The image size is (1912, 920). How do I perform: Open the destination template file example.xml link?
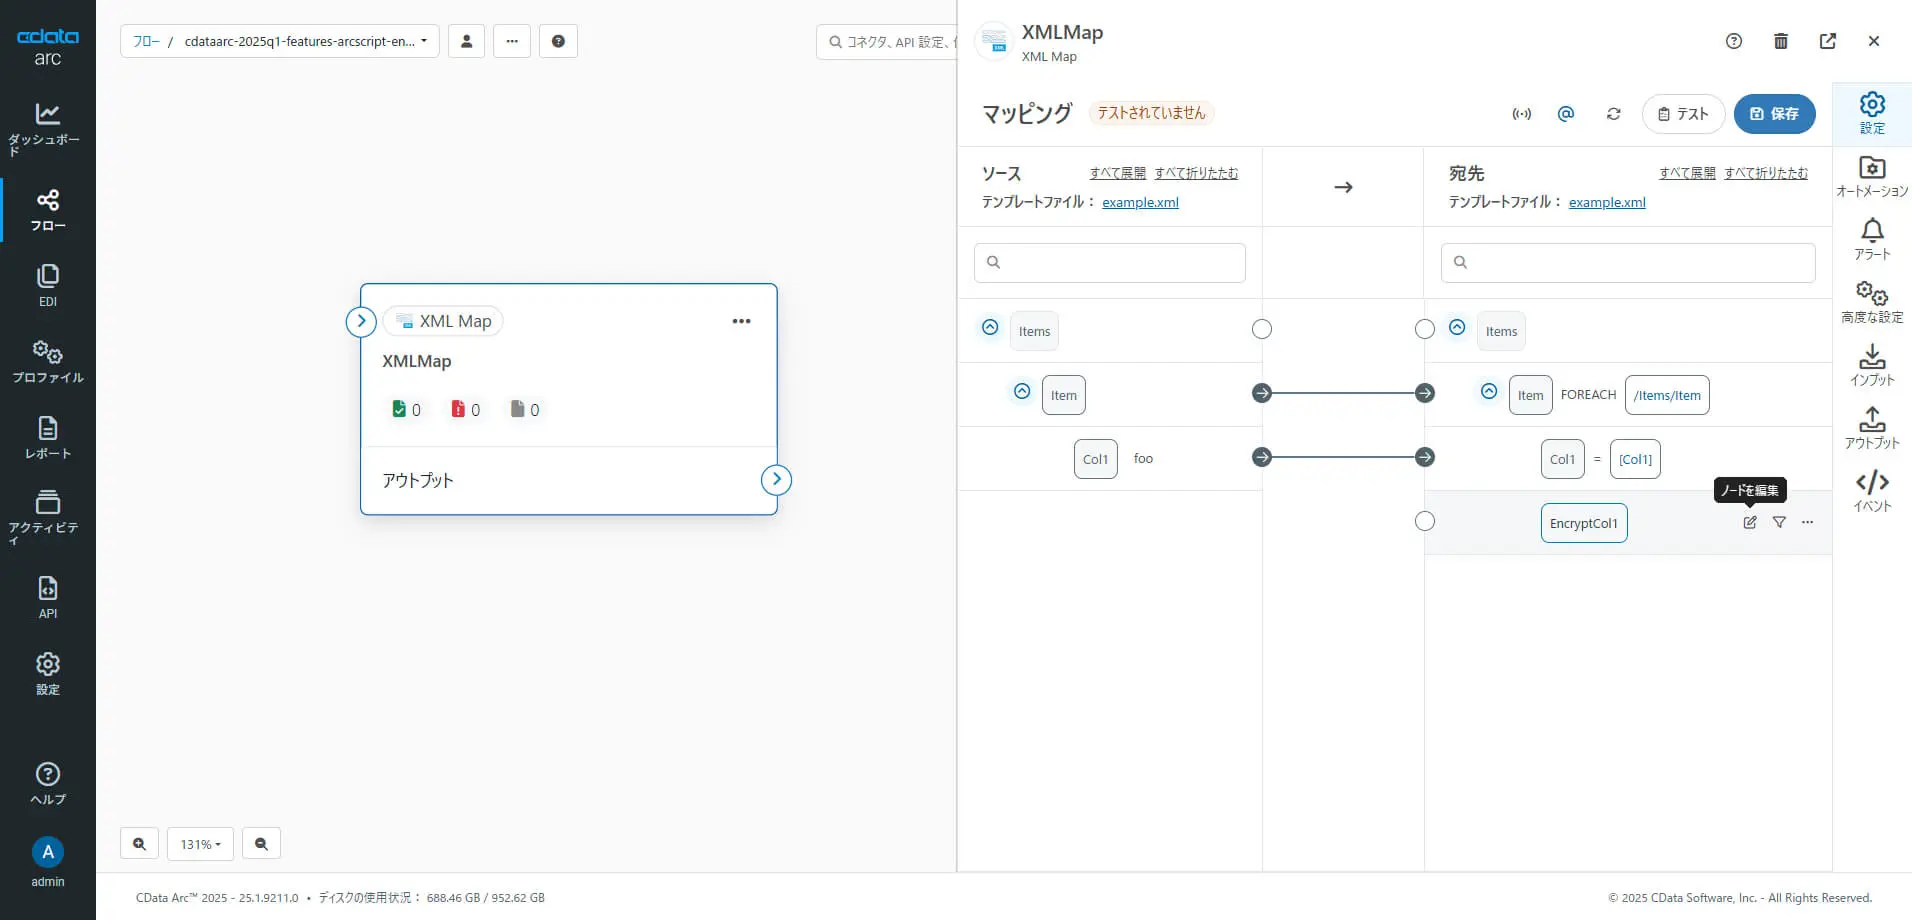tap(1607, 202)
